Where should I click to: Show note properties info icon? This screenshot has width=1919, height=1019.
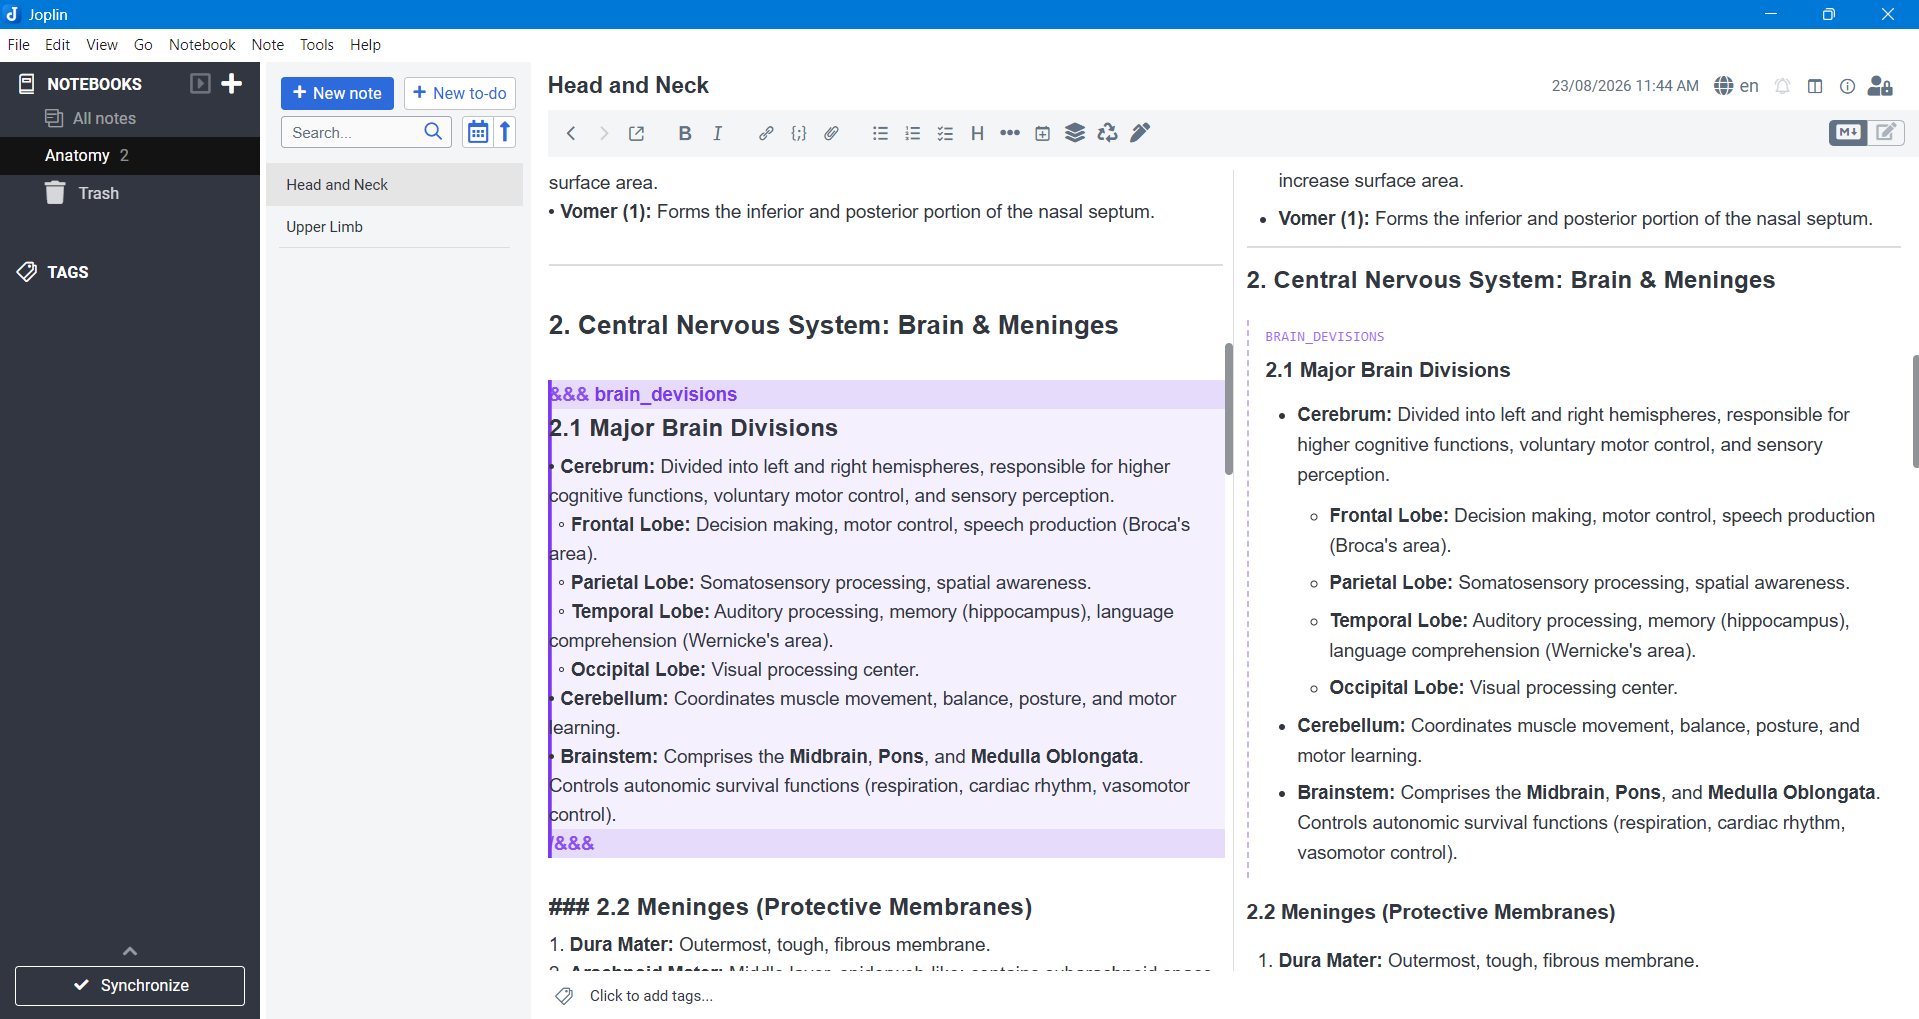coord(1848,86)
